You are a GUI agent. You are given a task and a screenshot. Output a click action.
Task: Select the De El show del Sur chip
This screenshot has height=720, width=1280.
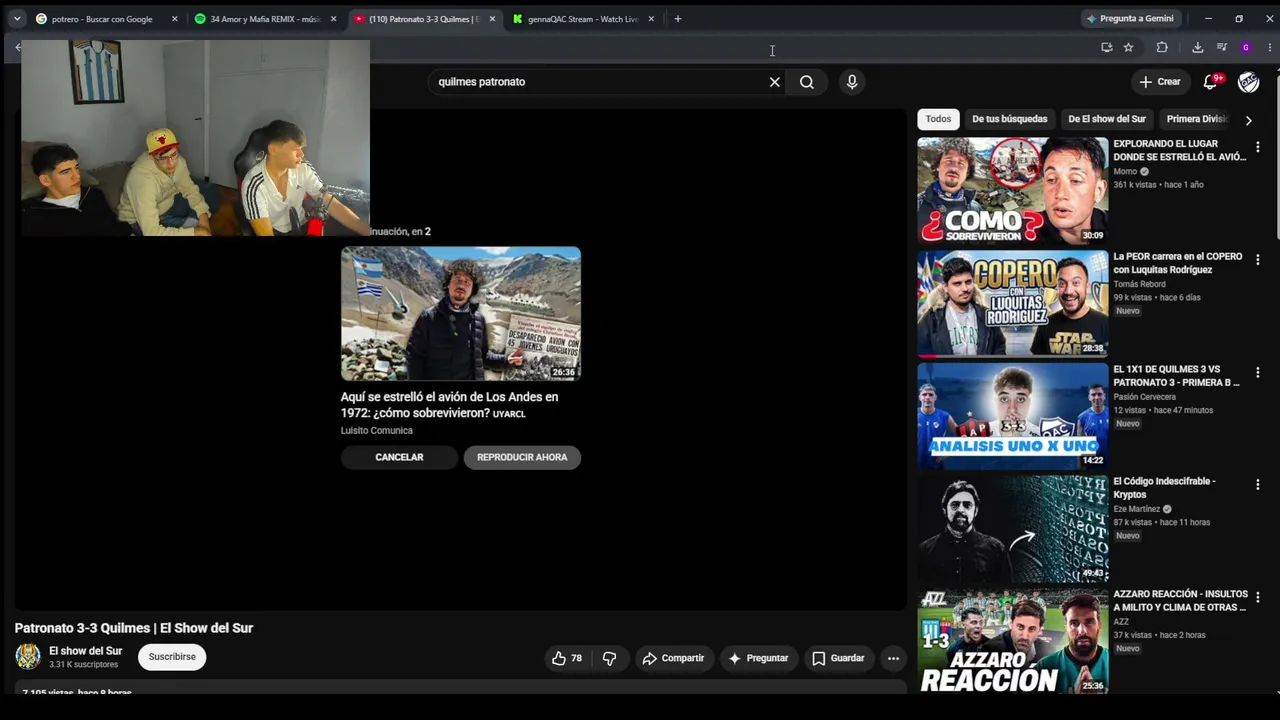point(1107,119)
